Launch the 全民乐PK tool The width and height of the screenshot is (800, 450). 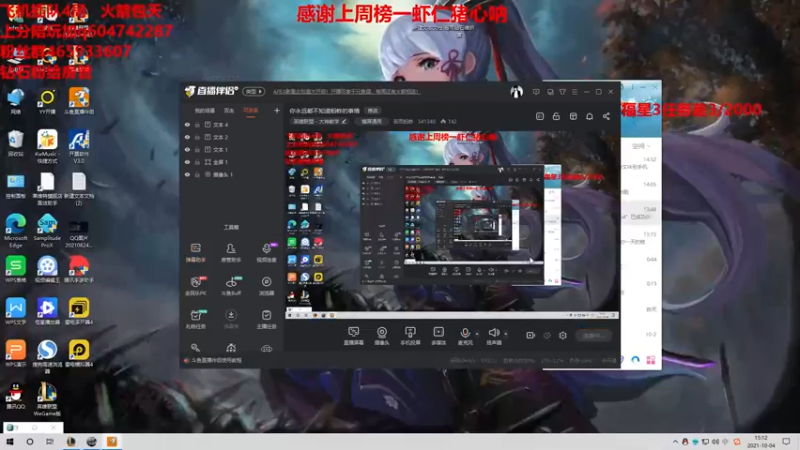[x=195, y=286]
